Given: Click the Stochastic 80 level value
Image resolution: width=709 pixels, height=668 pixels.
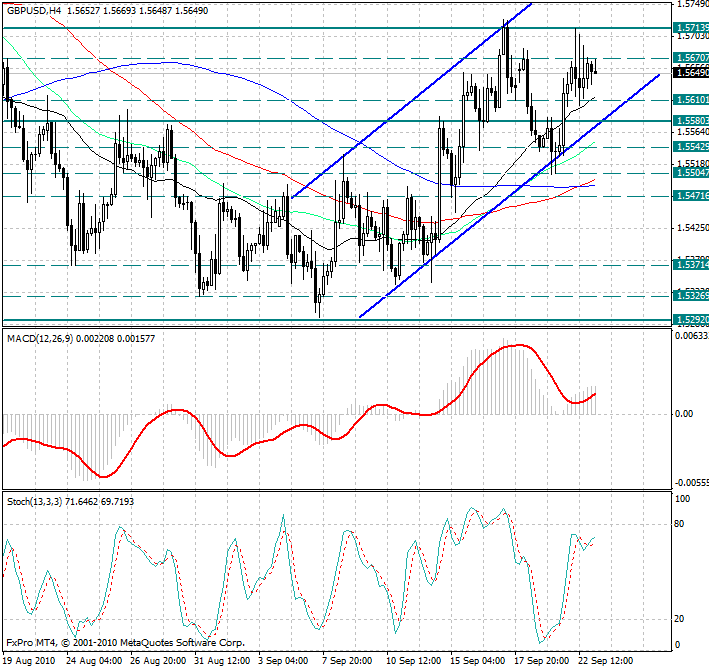Looking at the screenshot, I should tap(679, 524).
